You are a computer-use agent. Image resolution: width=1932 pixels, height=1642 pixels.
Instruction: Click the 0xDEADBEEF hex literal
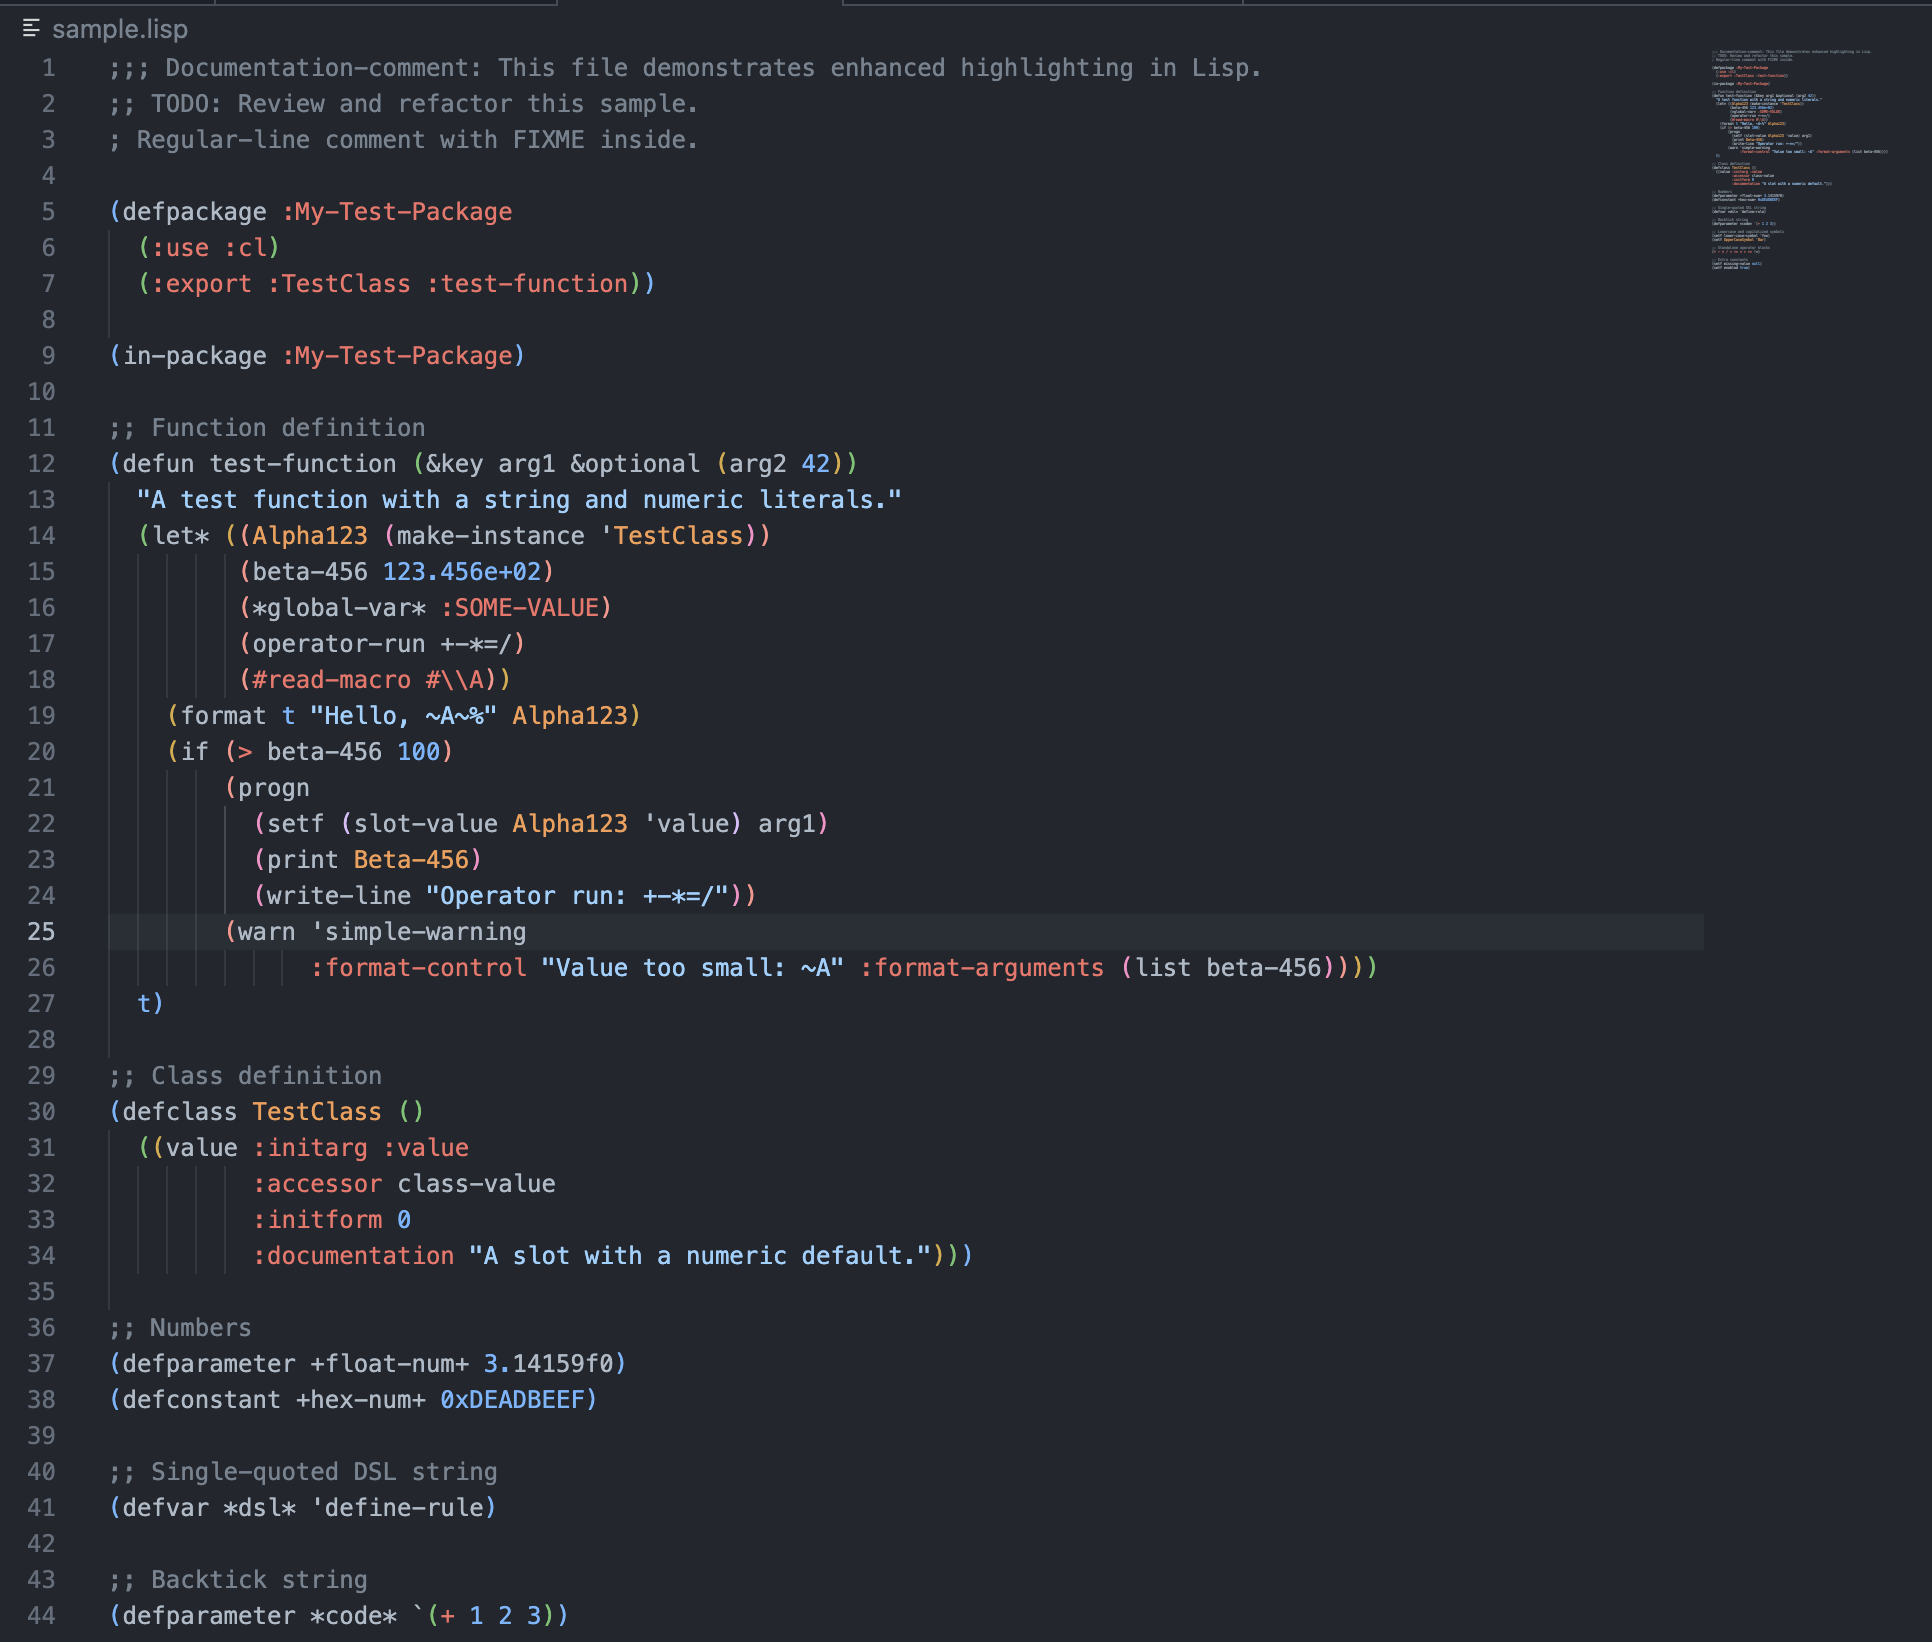click(x=512, y=1400)
